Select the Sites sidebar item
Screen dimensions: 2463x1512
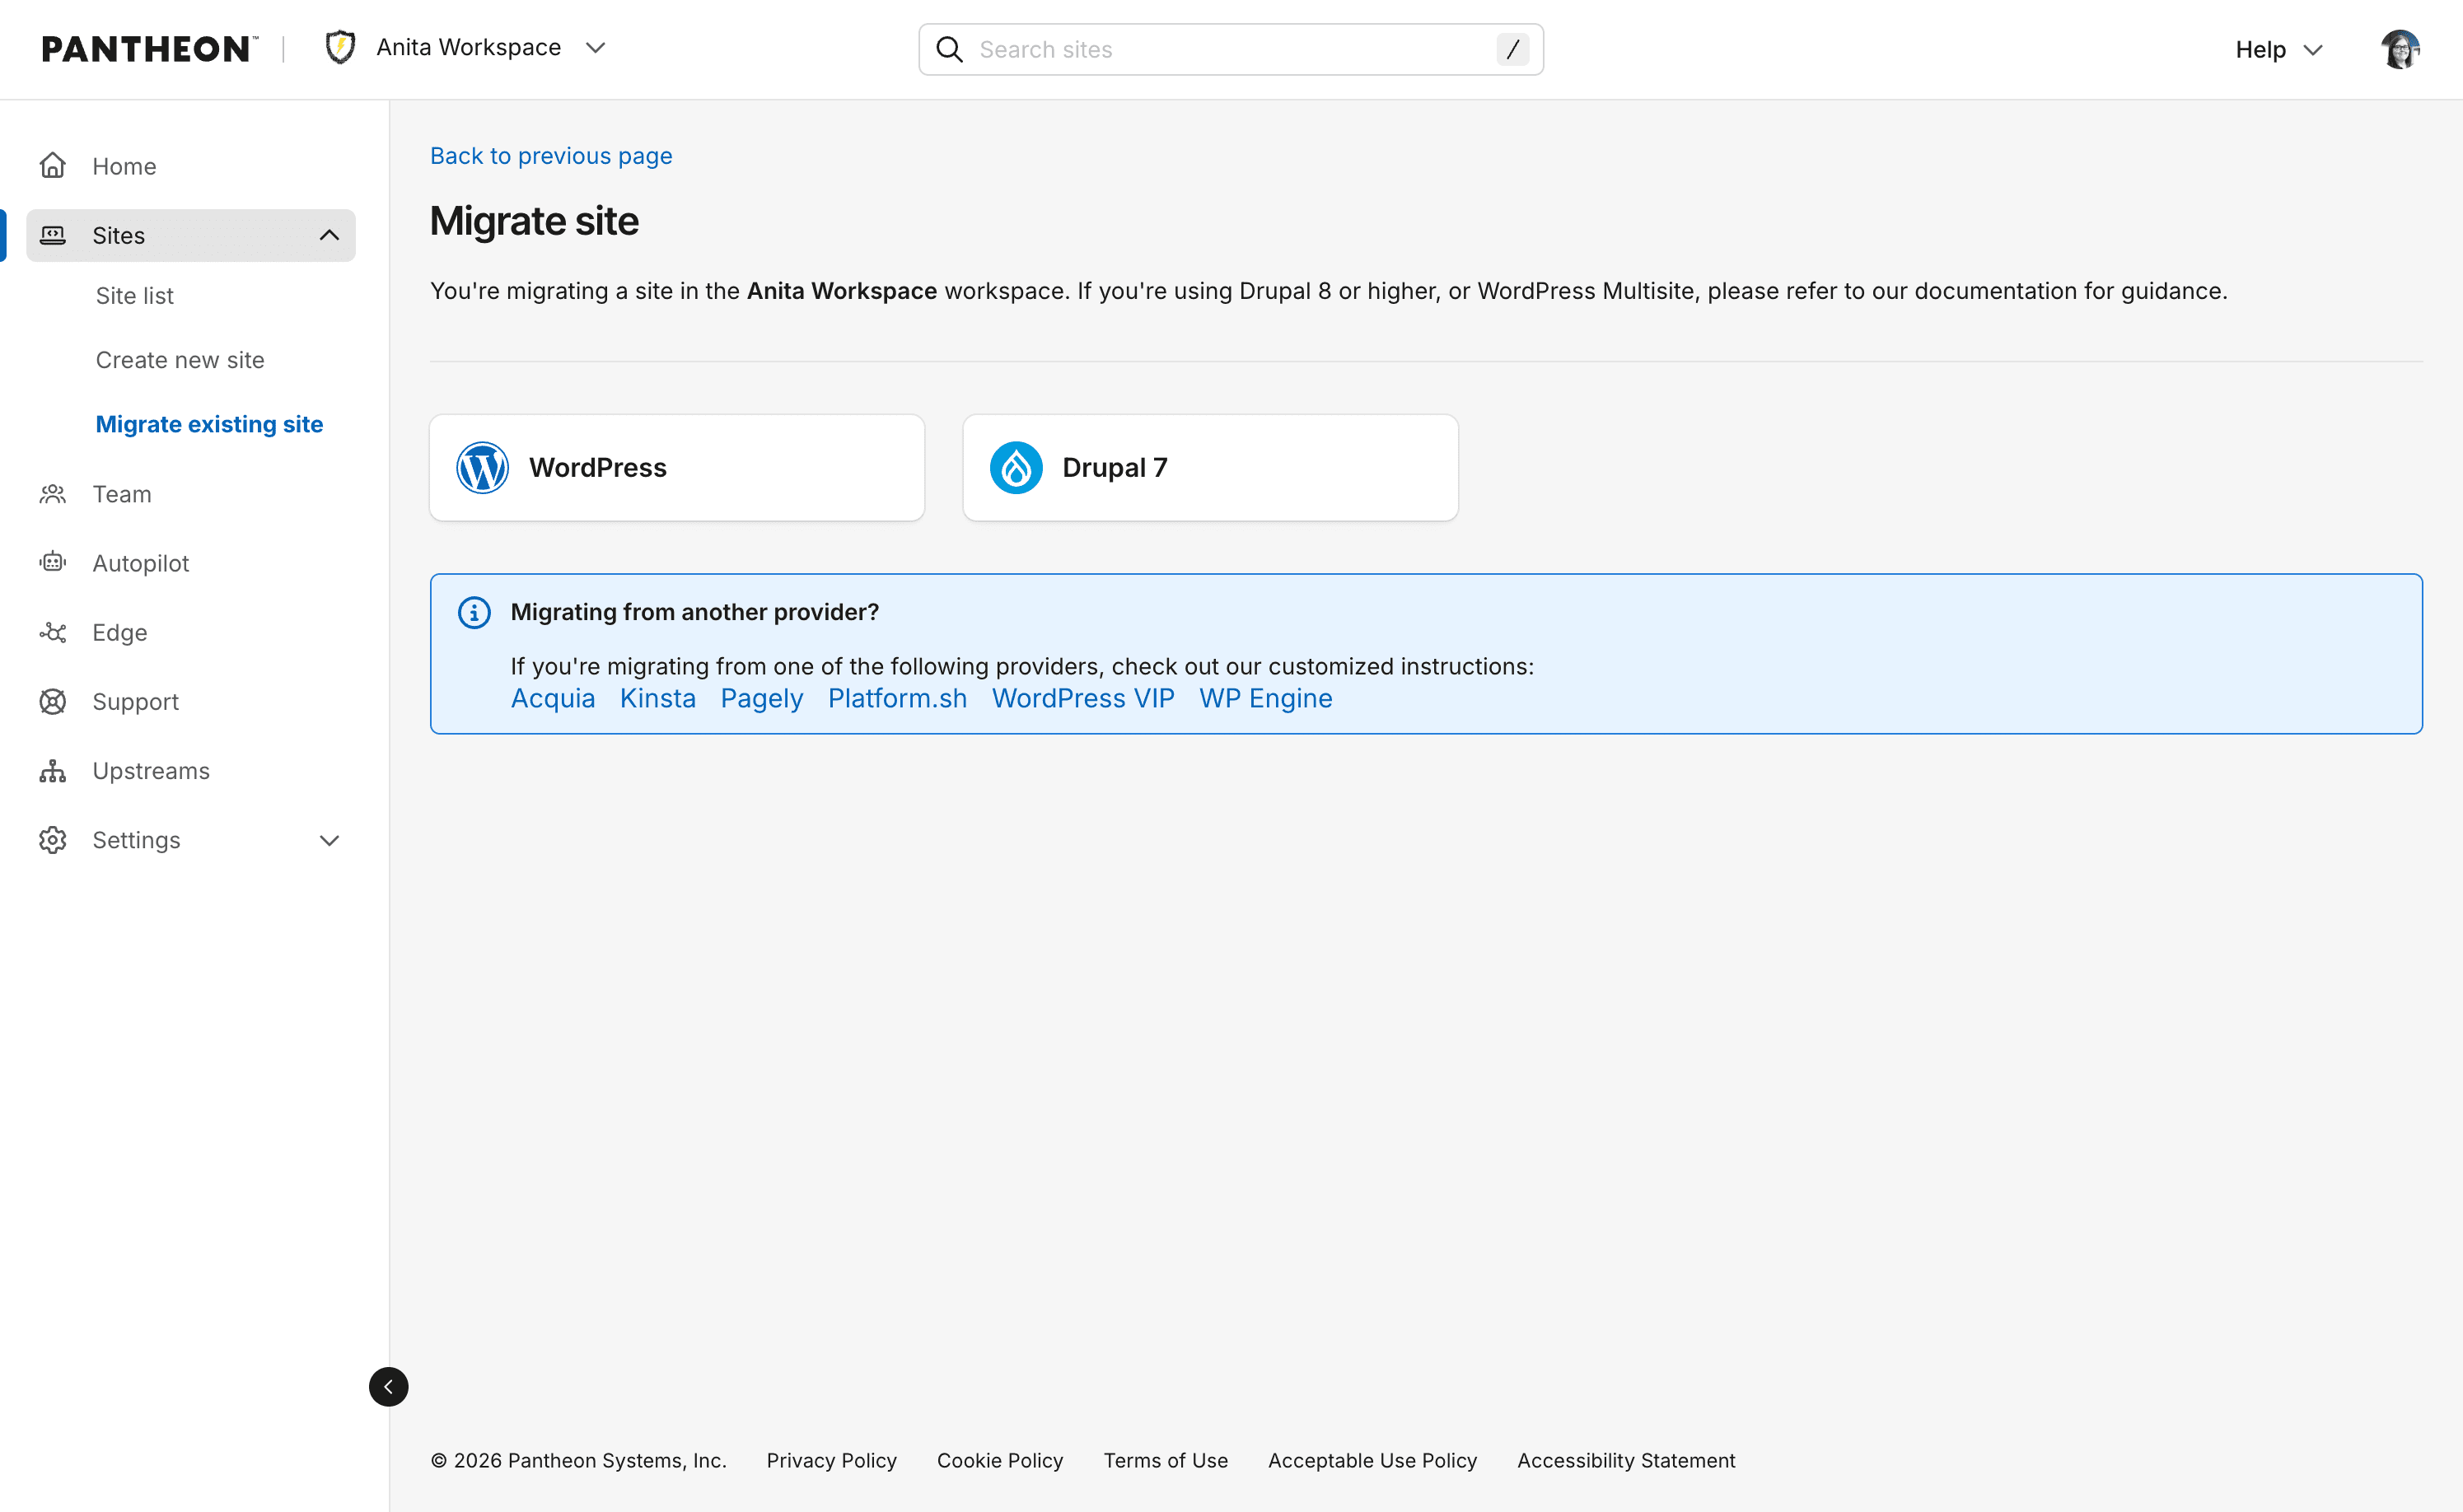point(191,235)
